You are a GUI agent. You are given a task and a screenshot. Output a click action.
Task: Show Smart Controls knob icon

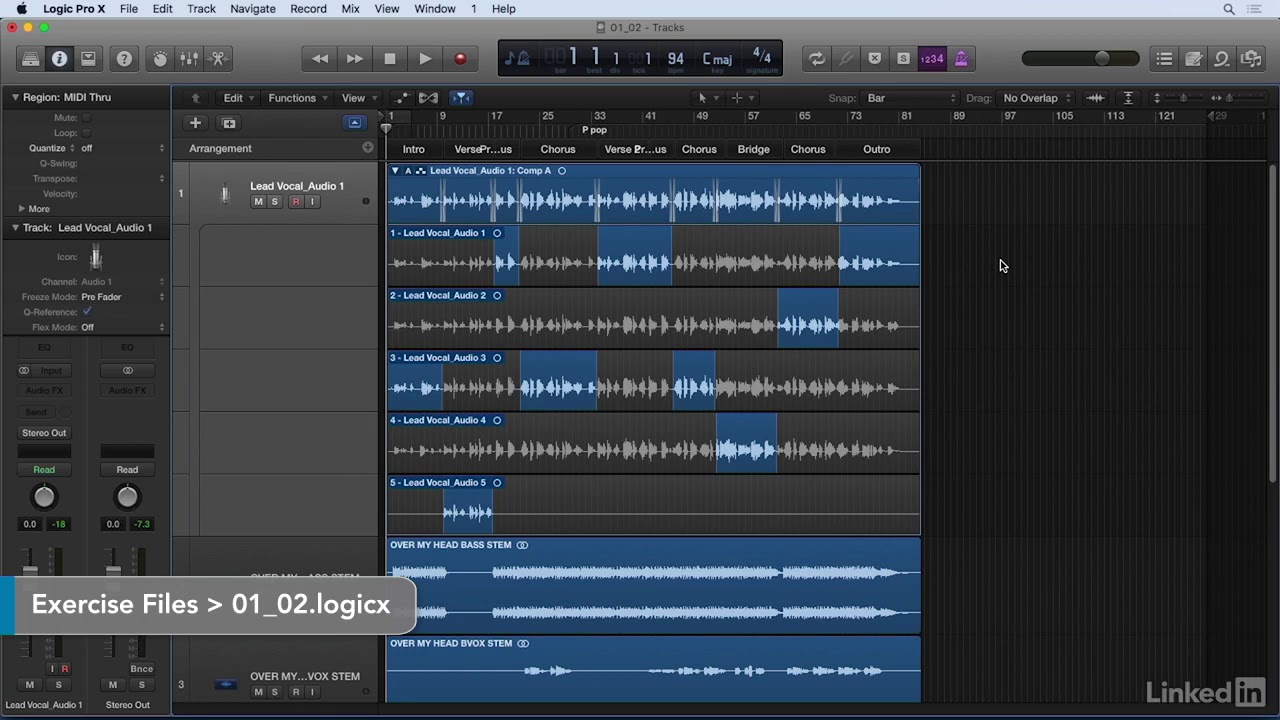(160, 59)
